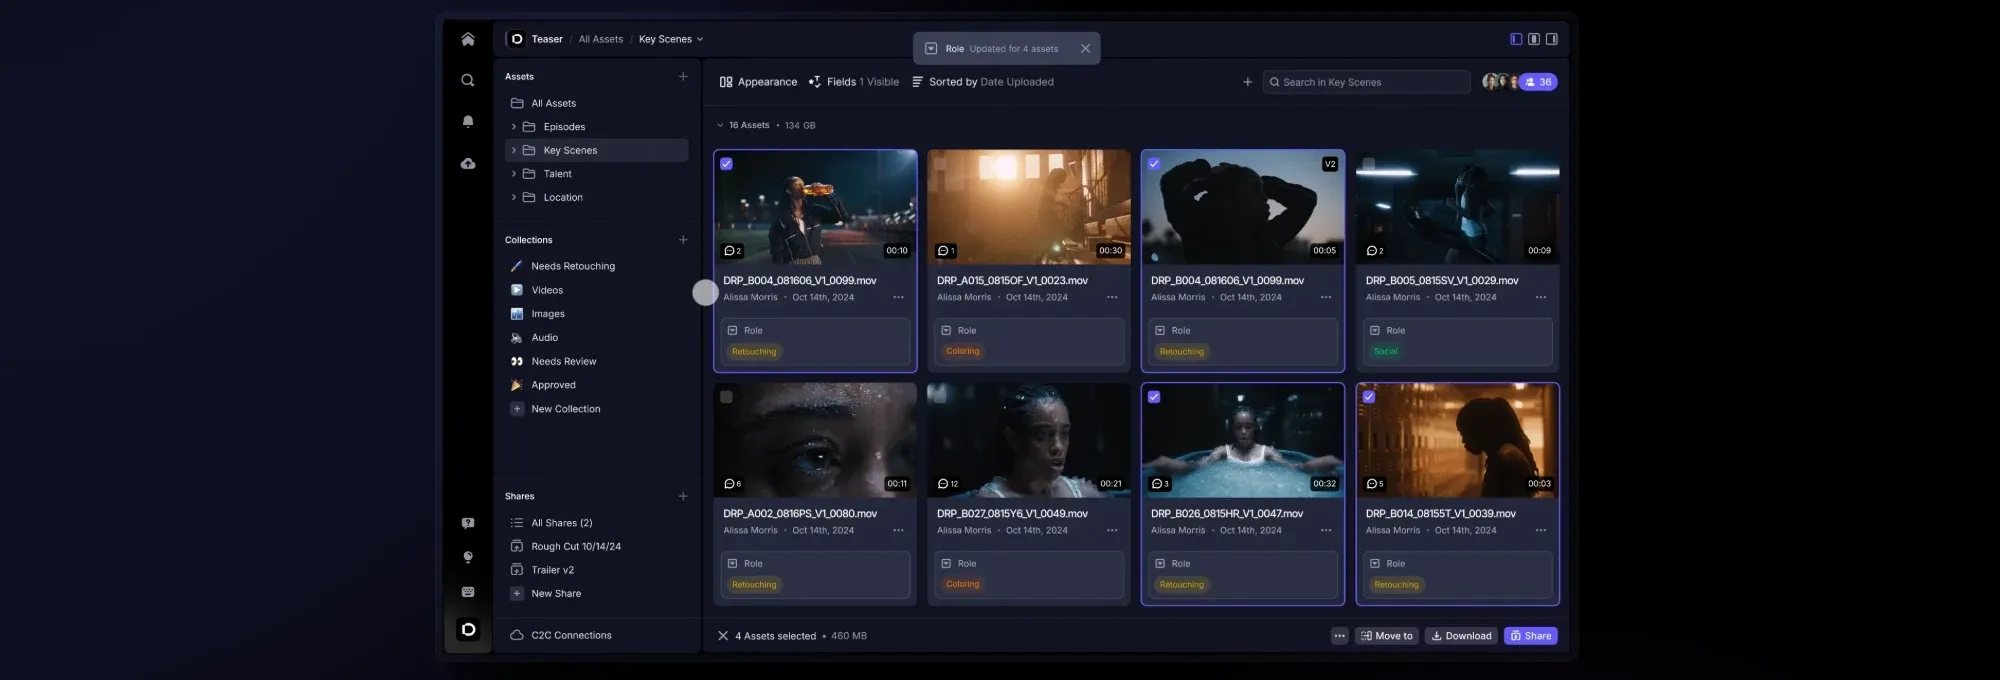Click the Move to button

tap(1386, 636)
